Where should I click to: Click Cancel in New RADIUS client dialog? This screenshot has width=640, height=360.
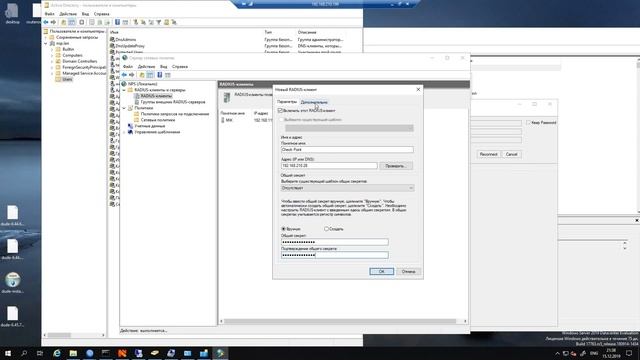pyautogui.click(x=408, y=271)
